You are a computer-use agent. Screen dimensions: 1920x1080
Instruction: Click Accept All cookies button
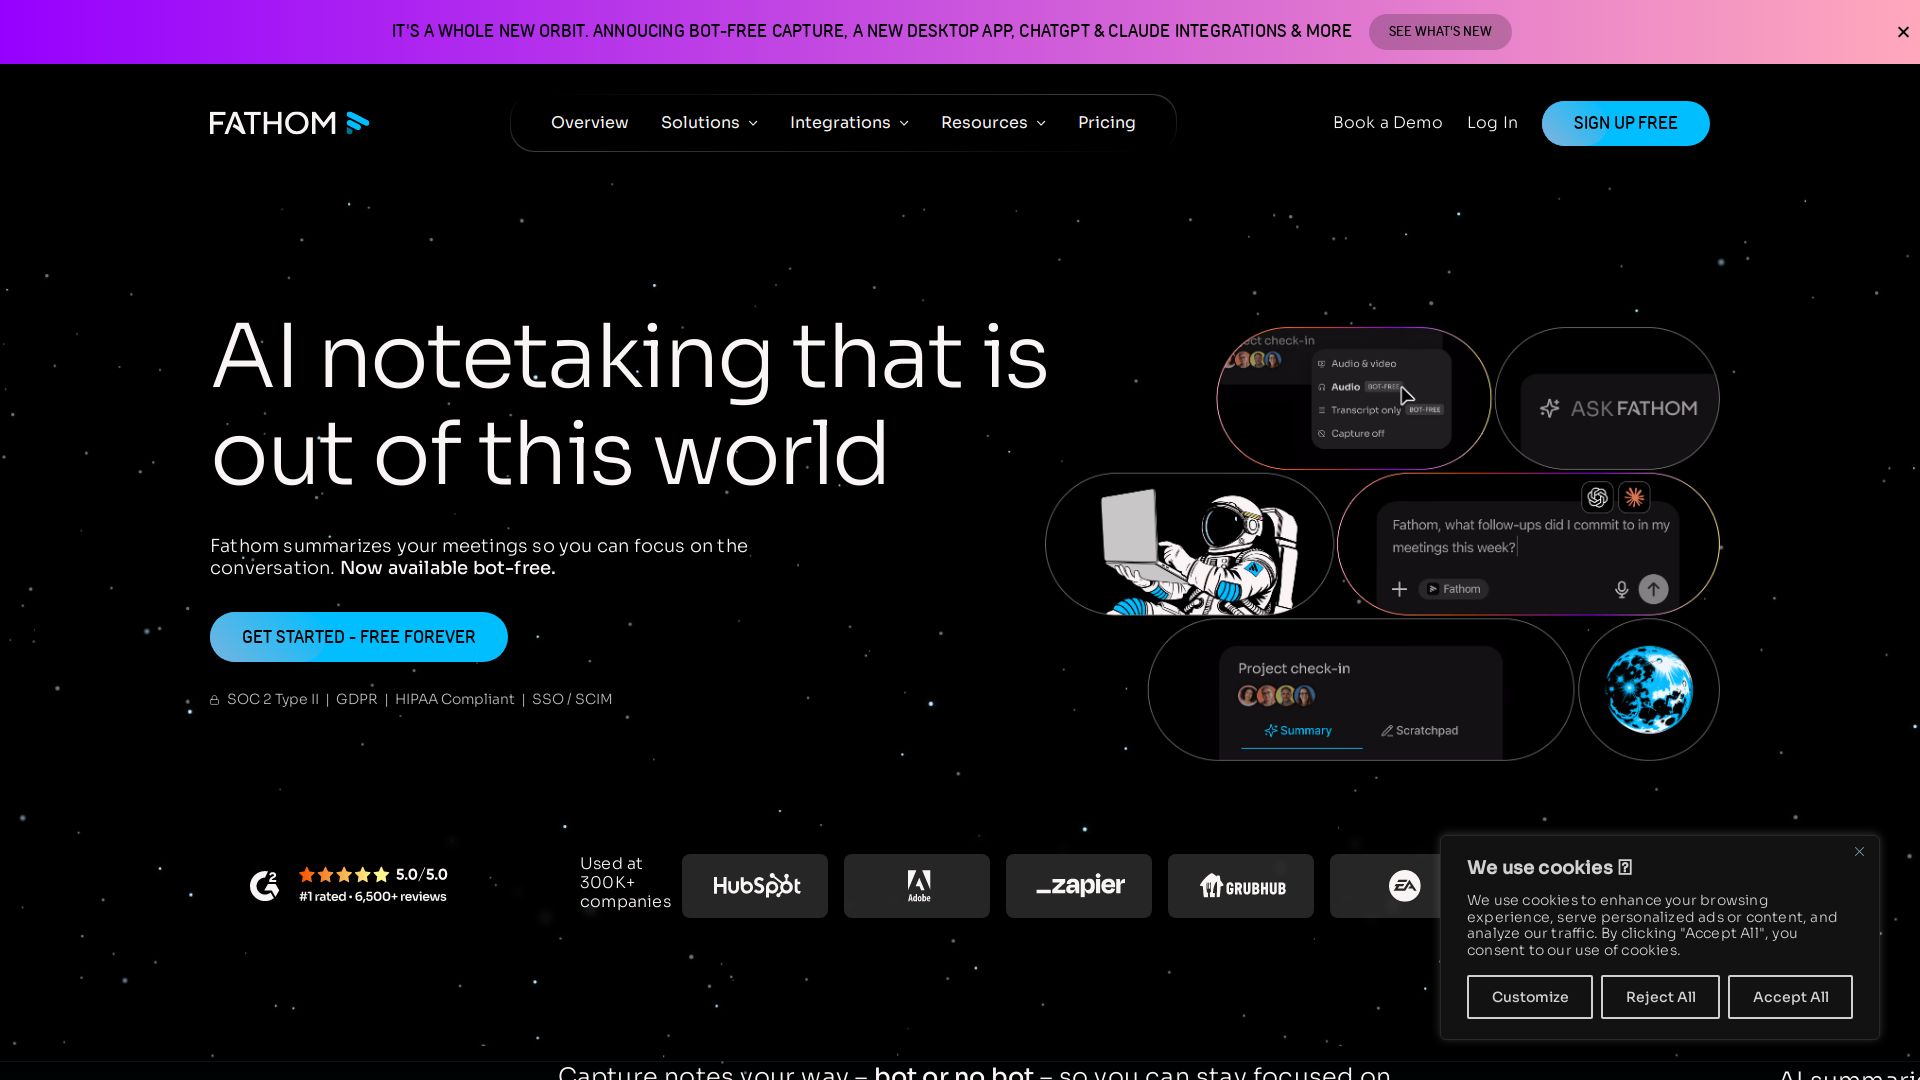[x=1790, y=997]
